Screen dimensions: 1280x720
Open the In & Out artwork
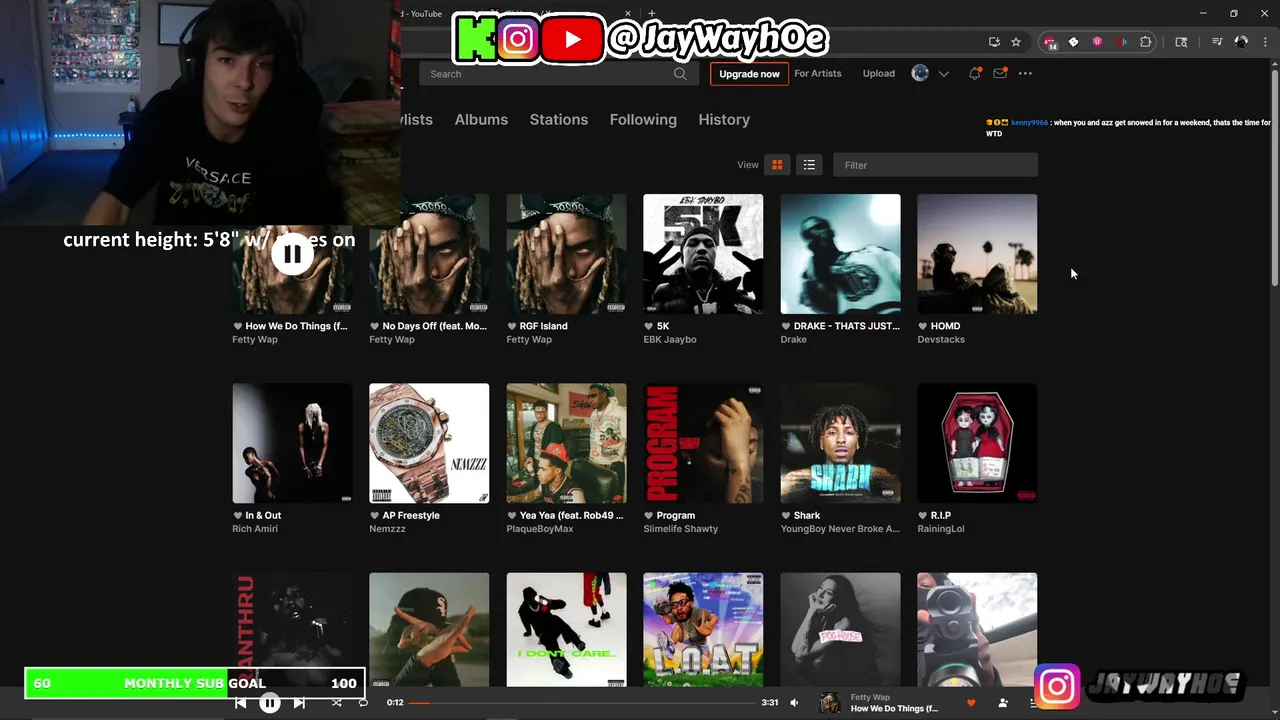pyautogui.click(x=292, y=443)
